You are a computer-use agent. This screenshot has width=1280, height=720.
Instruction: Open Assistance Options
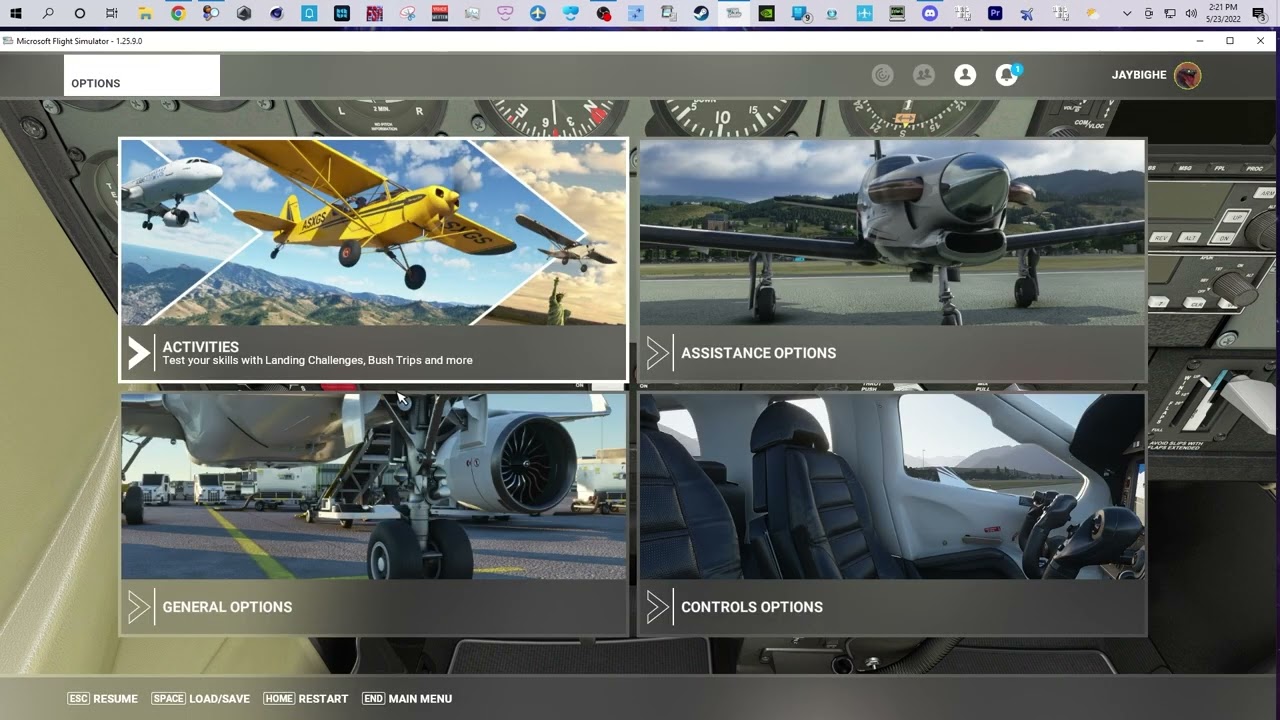pyautogui.click(x=892, y=260)
